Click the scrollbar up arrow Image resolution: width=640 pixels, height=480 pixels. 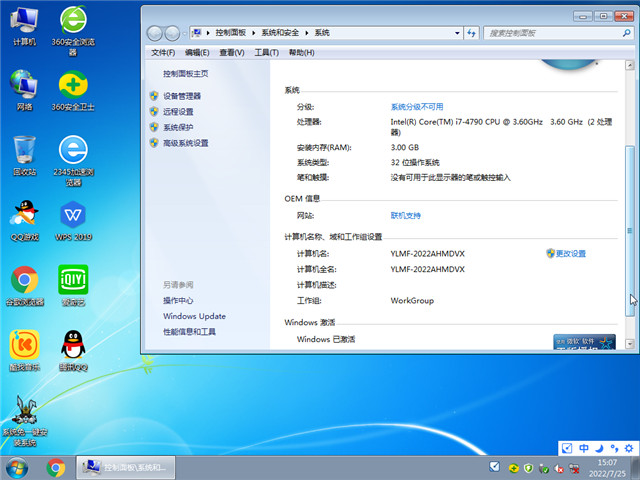click(629, 65)
